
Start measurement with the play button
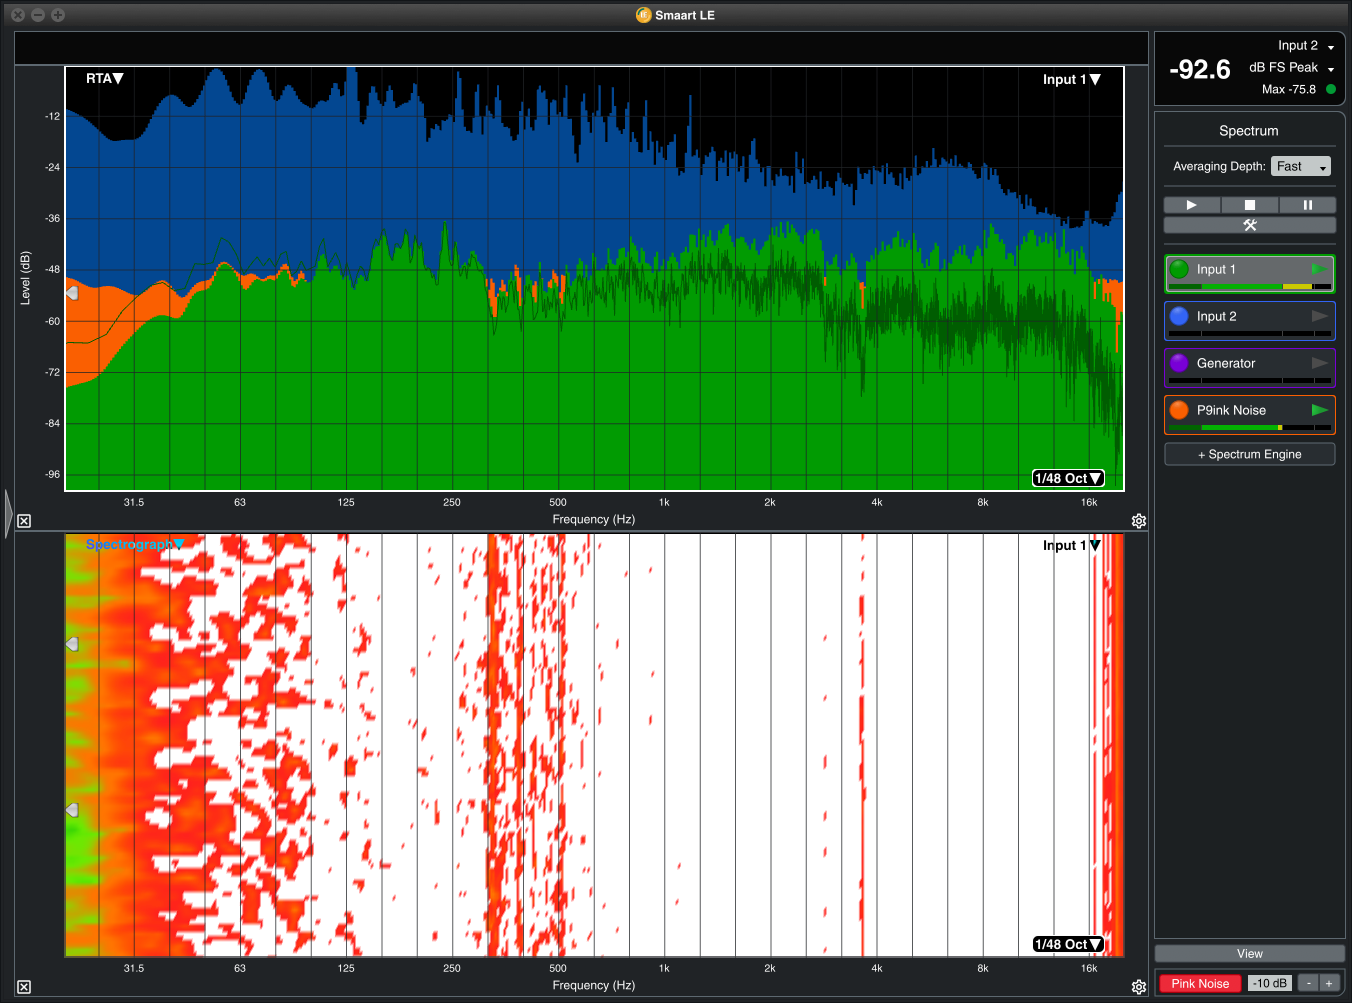tap(1192, 205)
